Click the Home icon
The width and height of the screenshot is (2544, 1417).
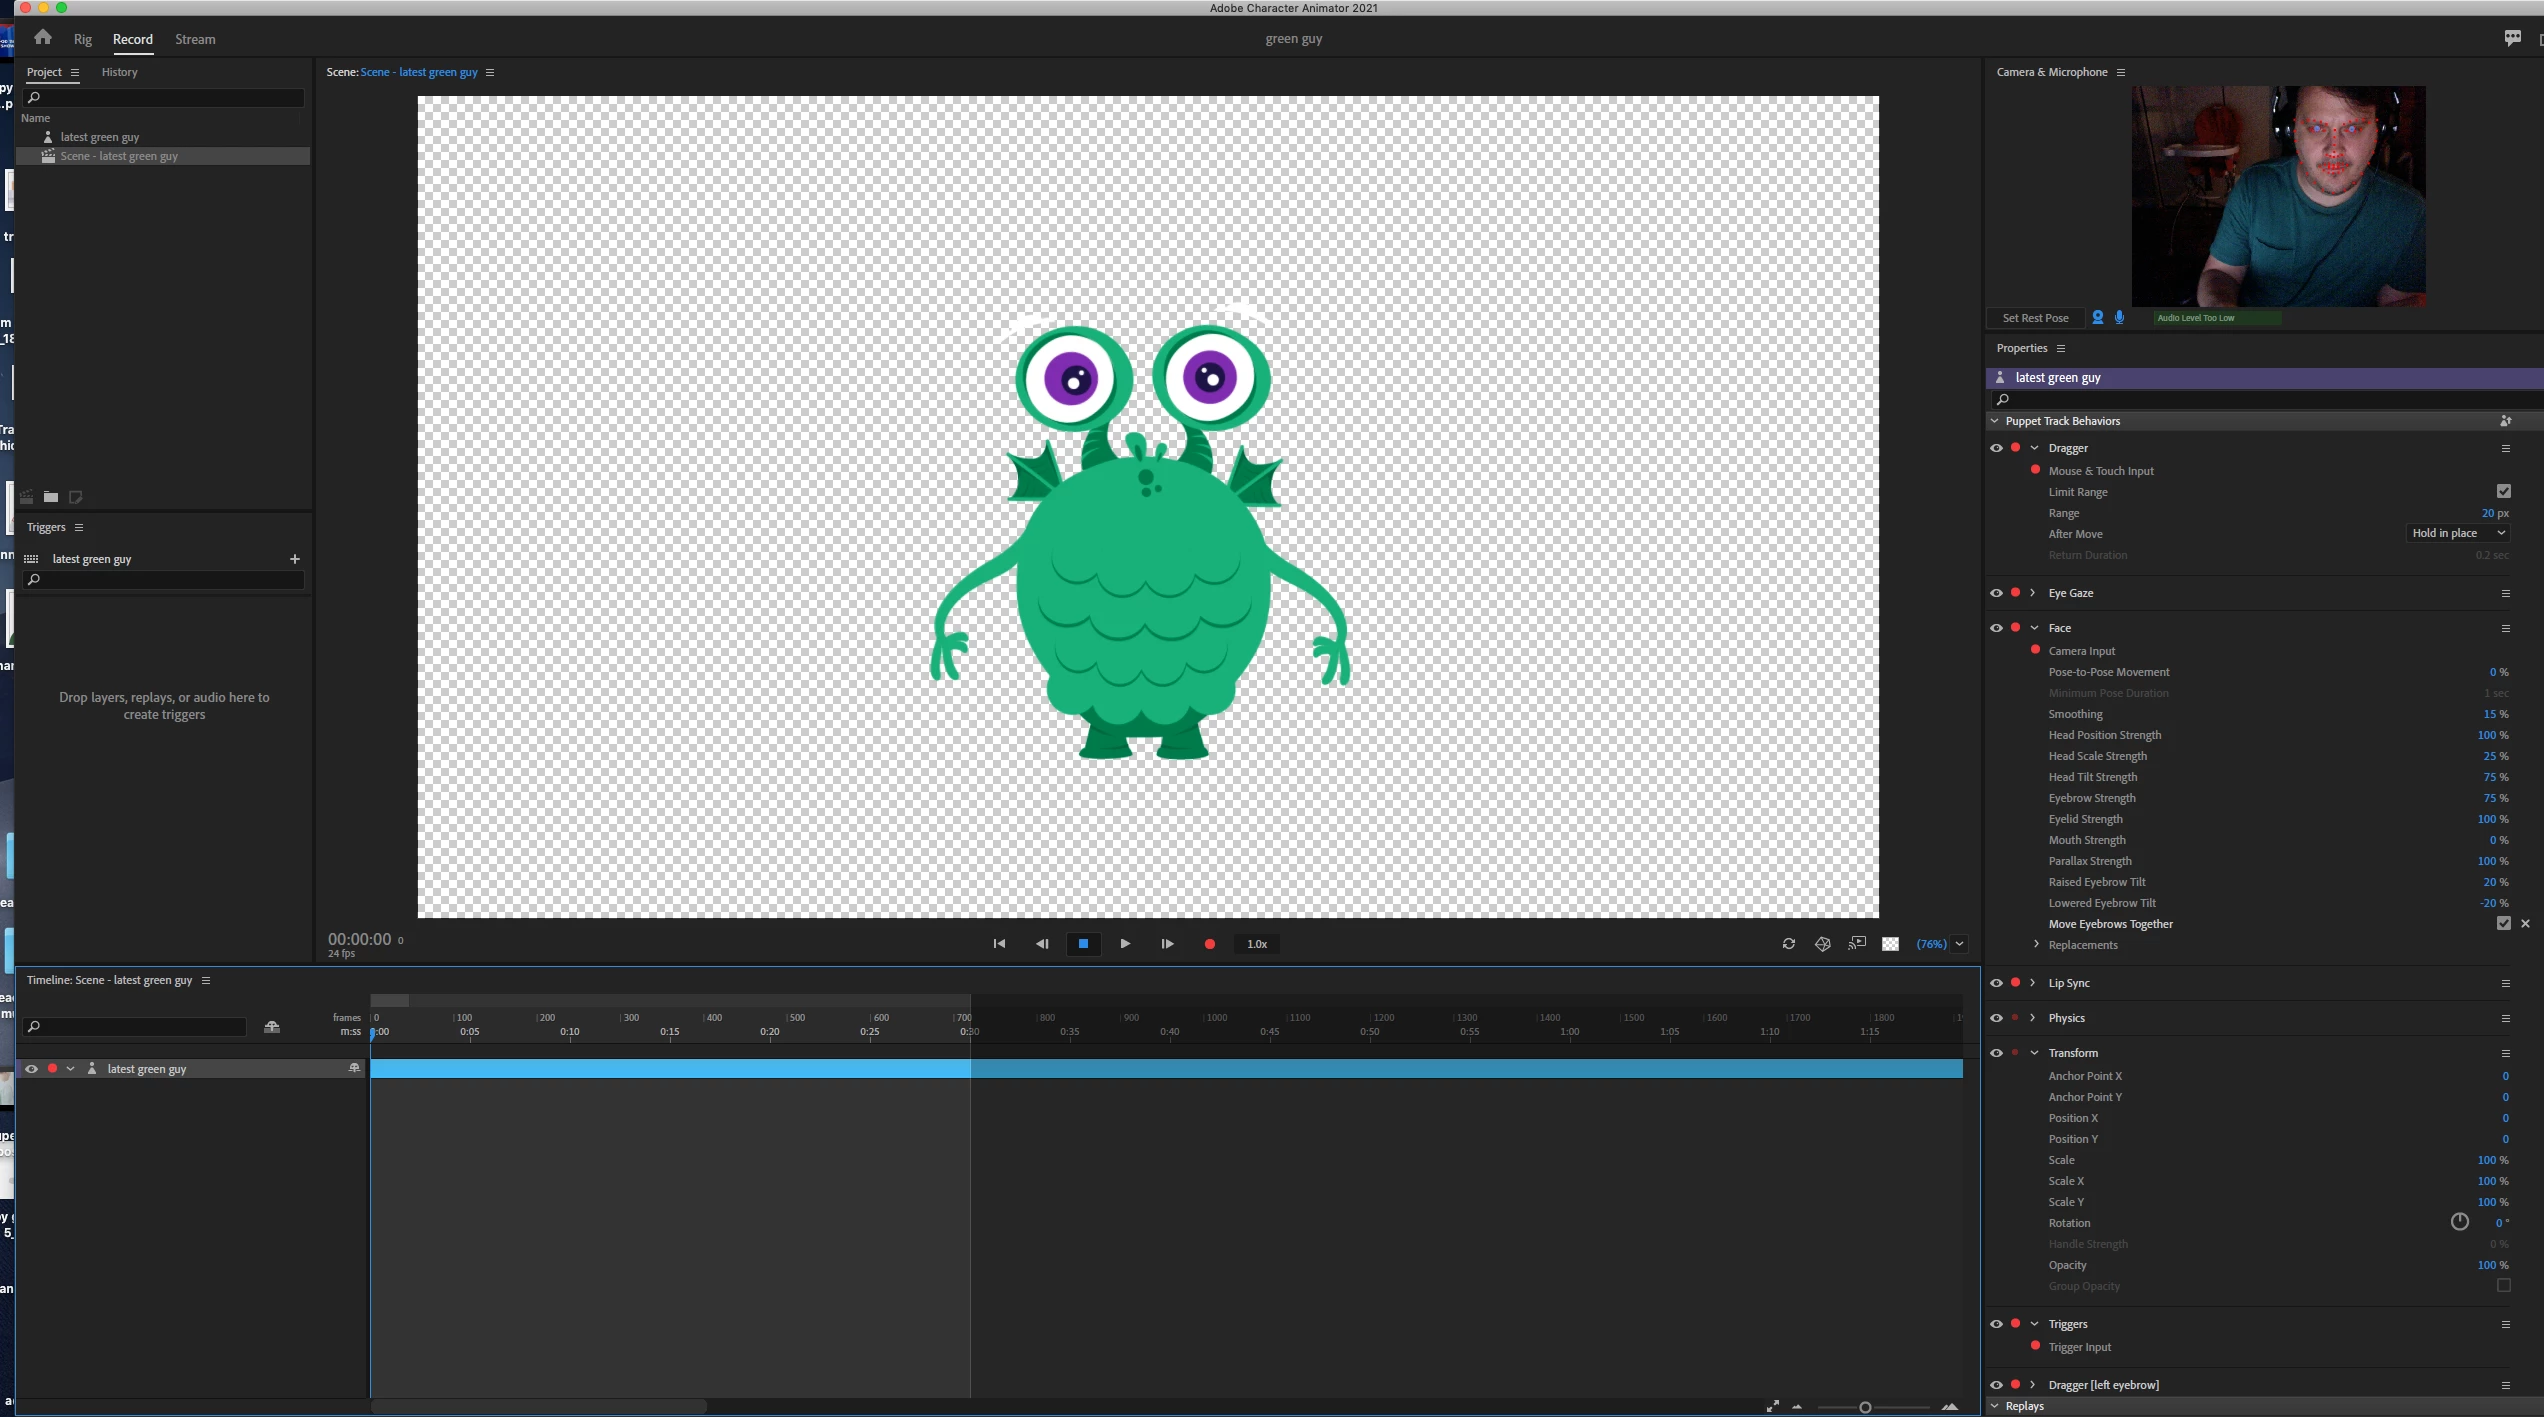pos(42,38)
